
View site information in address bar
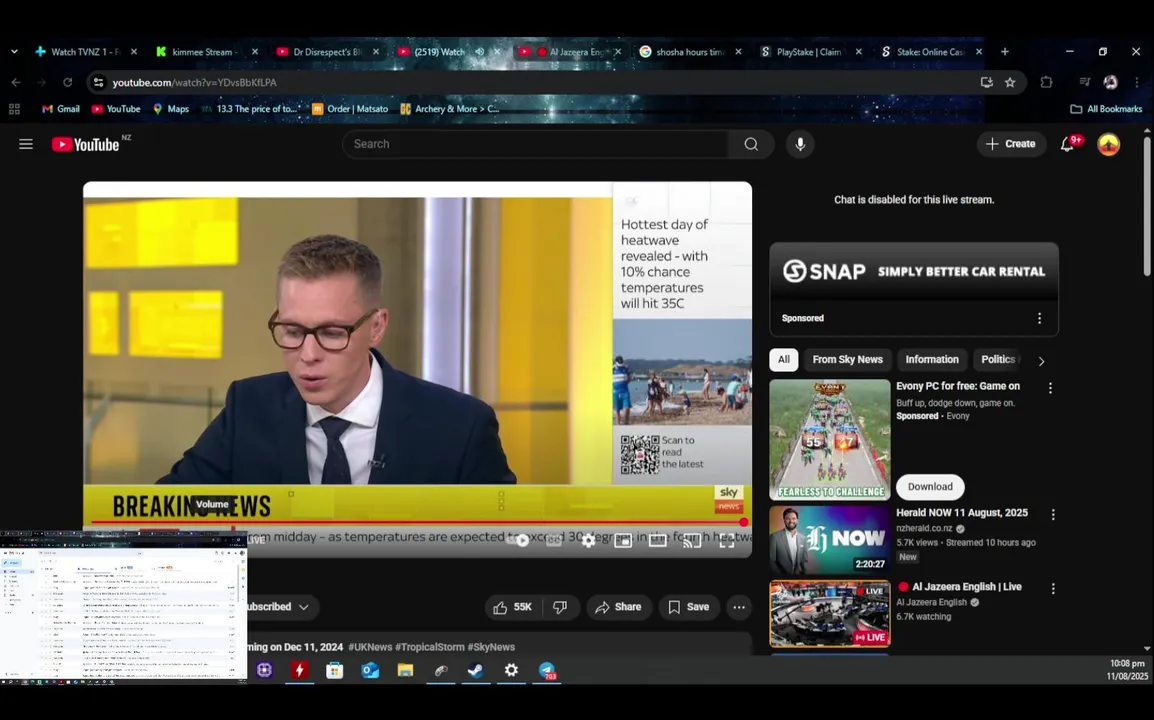[98, 82]
